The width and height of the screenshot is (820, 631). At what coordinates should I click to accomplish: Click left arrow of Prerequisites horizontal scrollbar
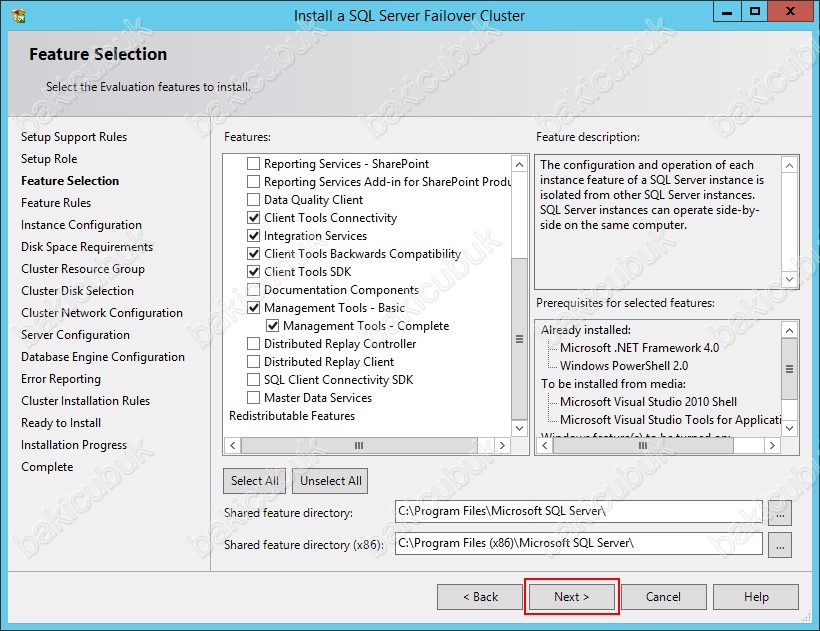(x=544, y=445)
